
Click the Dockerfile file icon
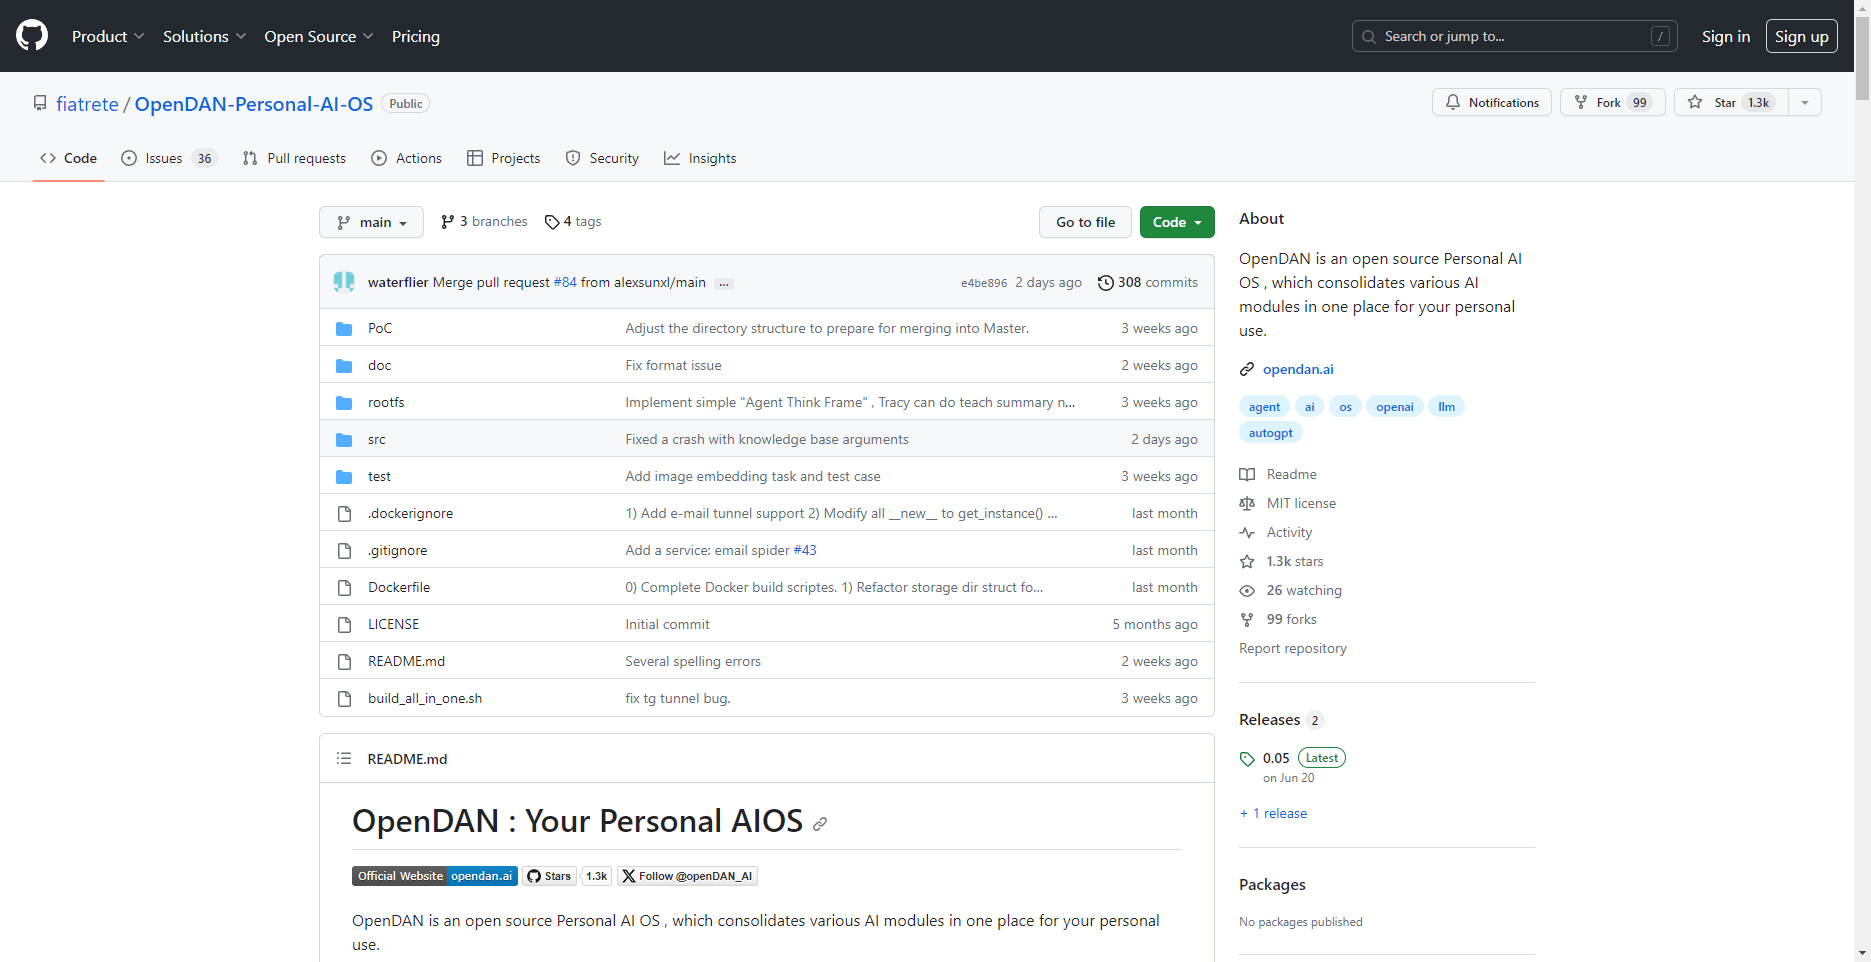344,587
